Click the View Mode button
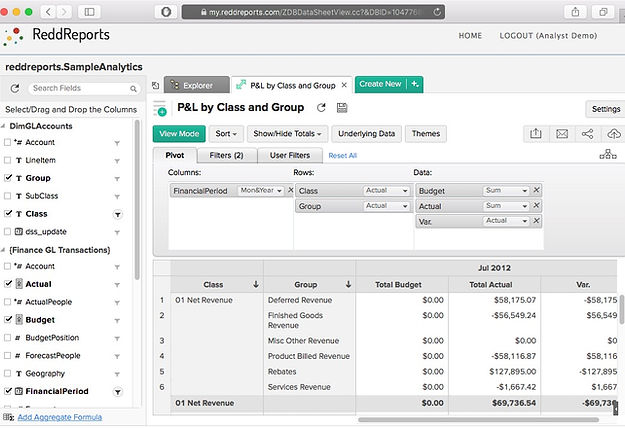Screen dimensions: 625x428 tap(179, 134)
